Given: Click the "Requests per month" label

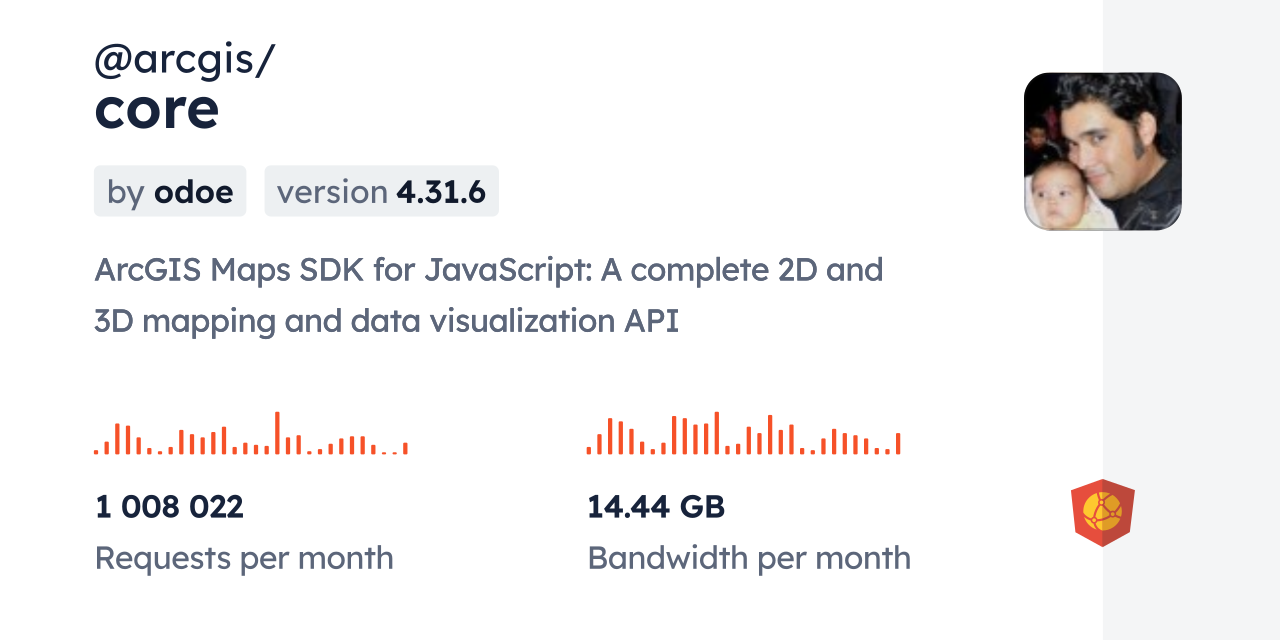Looking at the screenshot, I should click(244, 558).
